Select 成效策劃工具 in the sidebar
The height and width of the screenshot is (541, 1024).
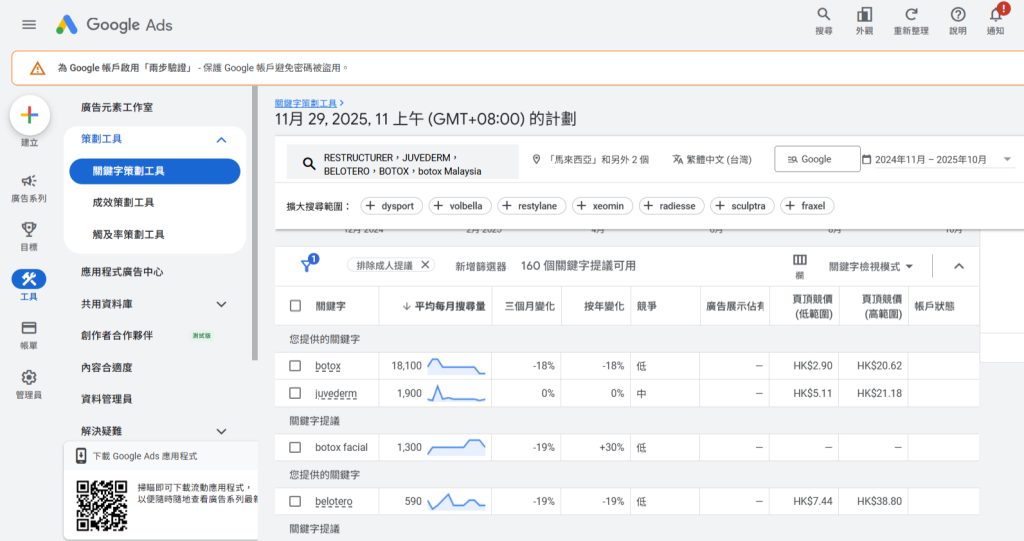click(123, 203)
